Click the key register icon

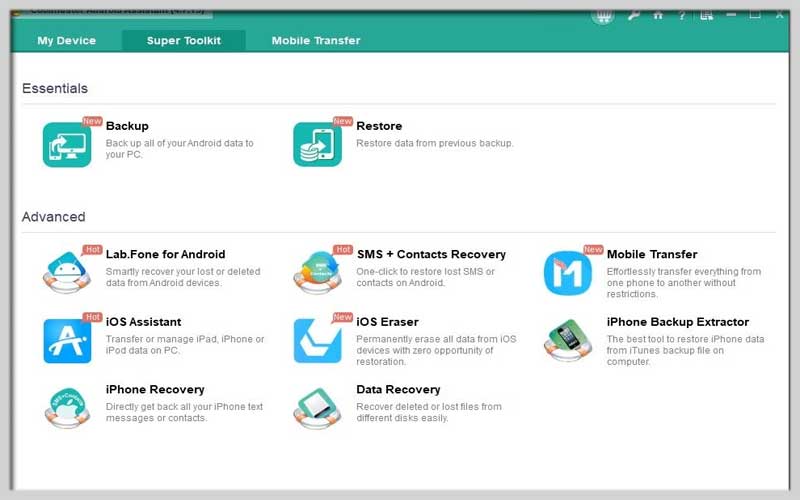coord(634,15)
